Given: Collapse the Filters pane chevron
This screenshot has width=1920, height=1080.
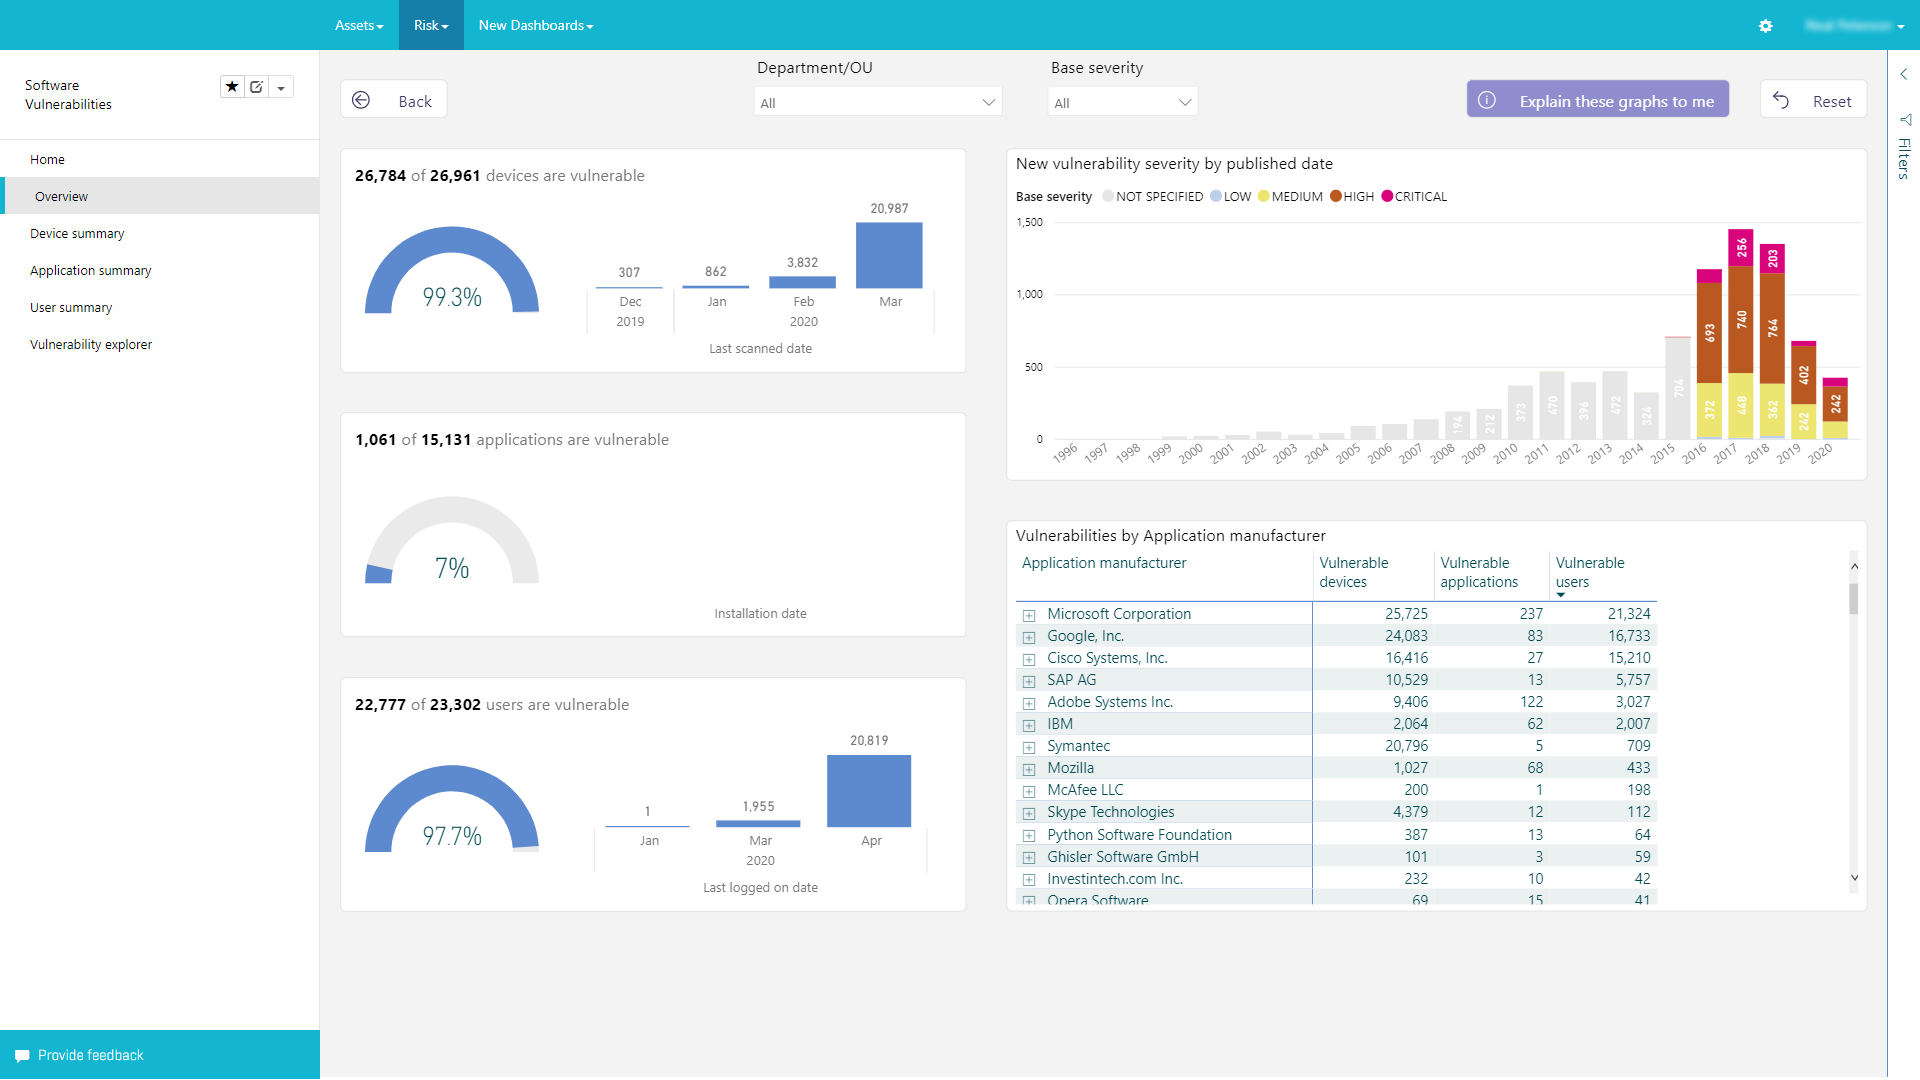Looking at the screenshot, I should (1903, 74).
